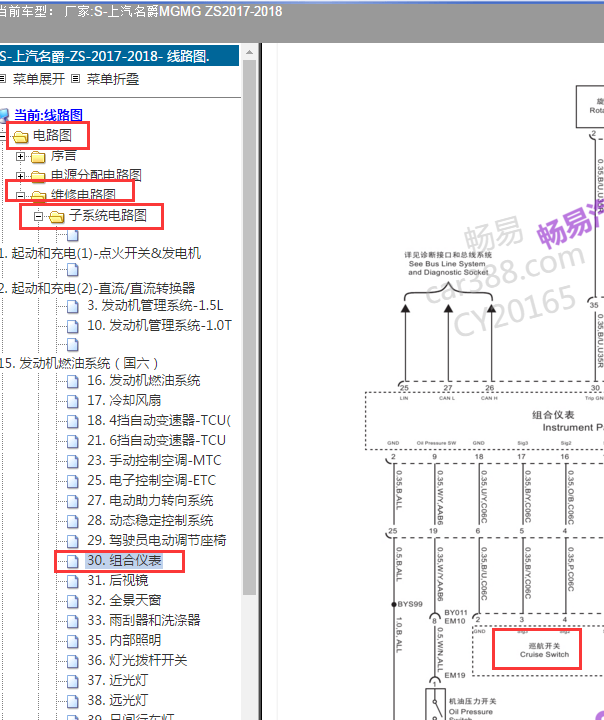
Task: Click document icon beside 38. 远光灯
Action: [x=73, y=702]
